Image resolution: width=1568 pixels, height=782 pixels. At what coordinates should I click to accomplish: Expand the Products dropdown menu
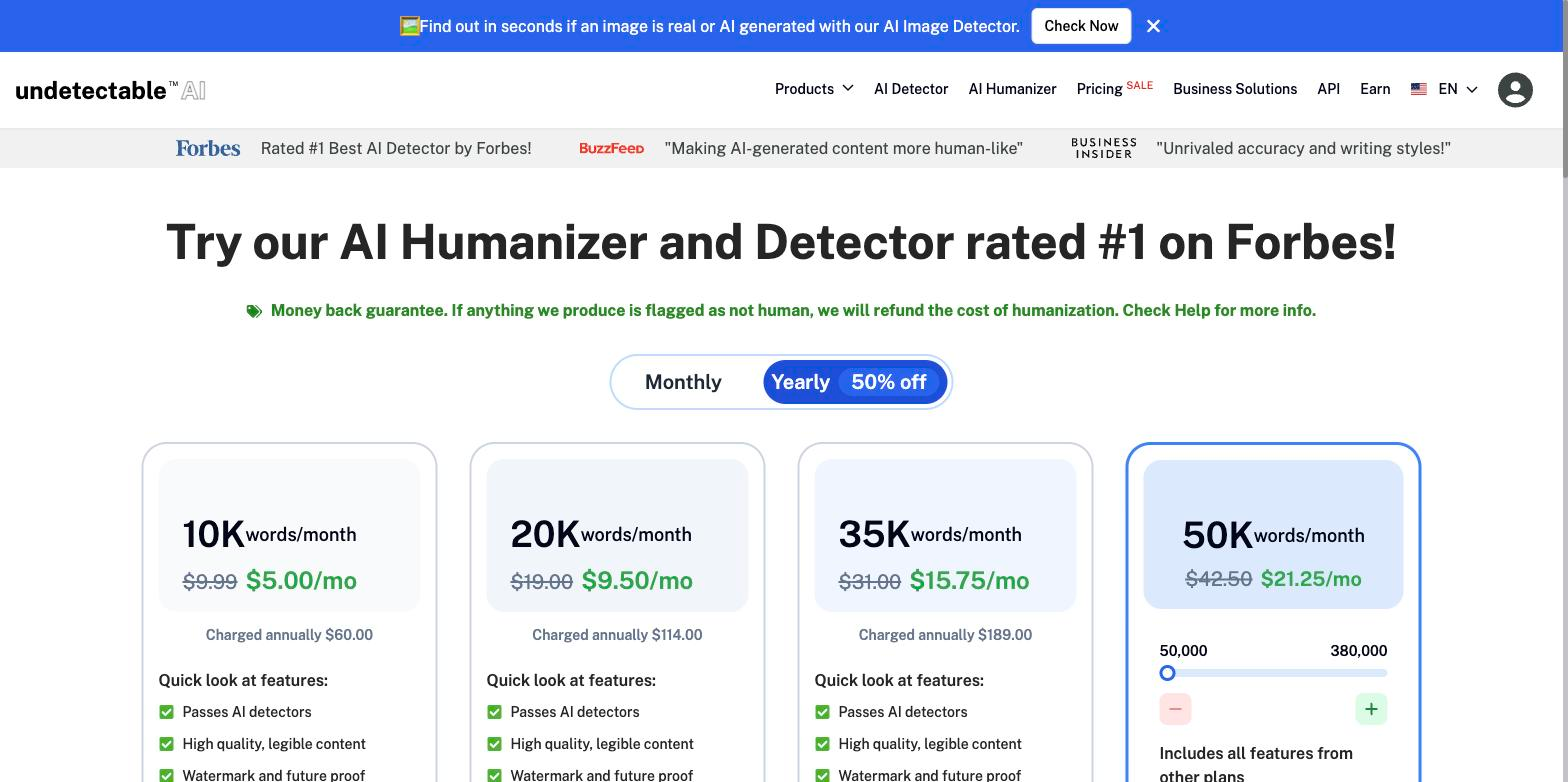tap(814, 89)
